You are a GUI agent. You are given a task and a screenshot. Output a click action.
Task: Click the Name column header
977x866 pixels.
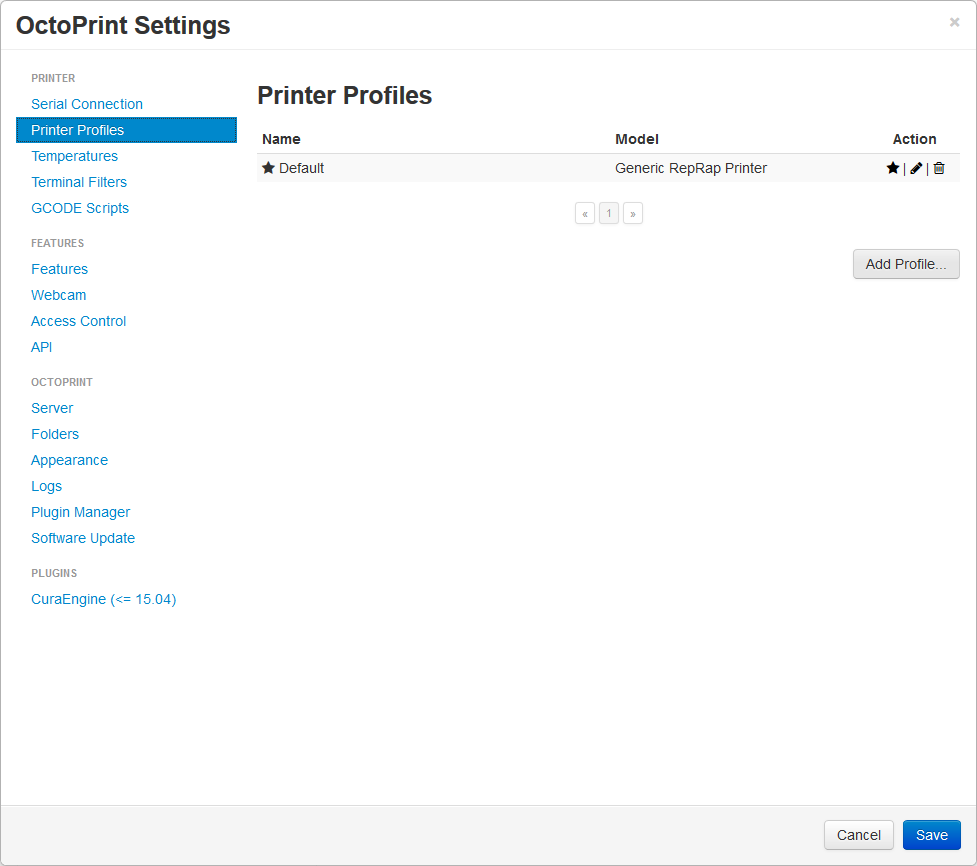click(281, 140)
